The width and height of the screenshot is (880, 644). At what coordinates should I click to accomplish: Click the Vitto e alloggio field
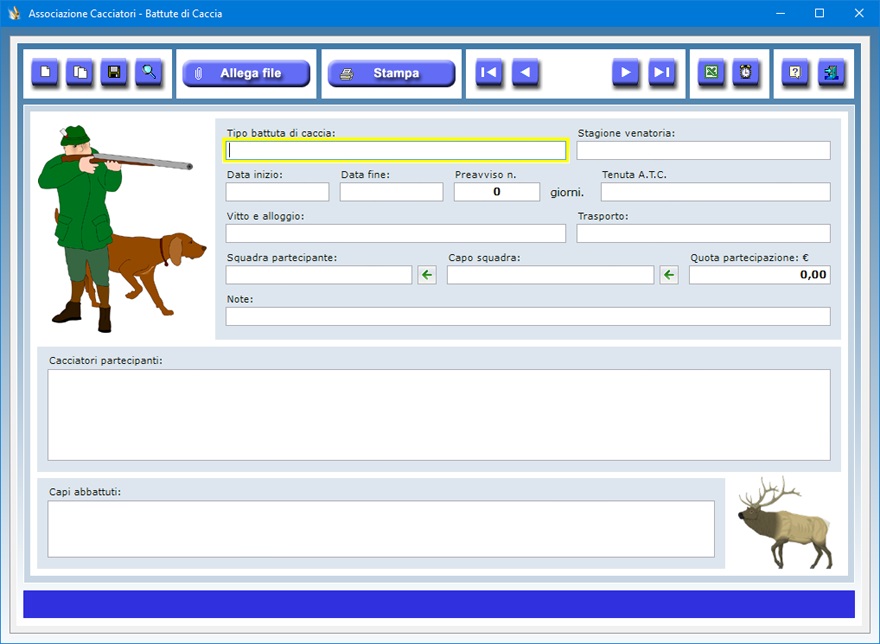(x=396, y=234)
